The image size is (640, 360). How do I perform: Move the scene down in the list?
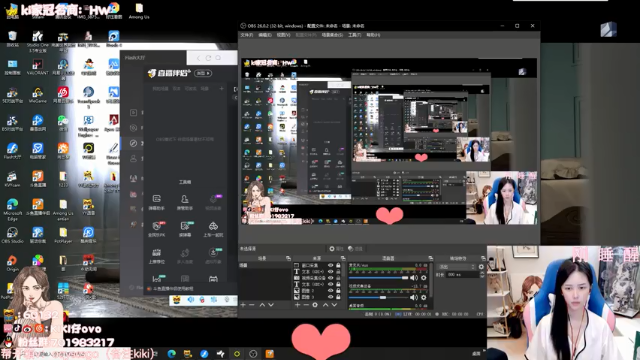coord(271,305)
